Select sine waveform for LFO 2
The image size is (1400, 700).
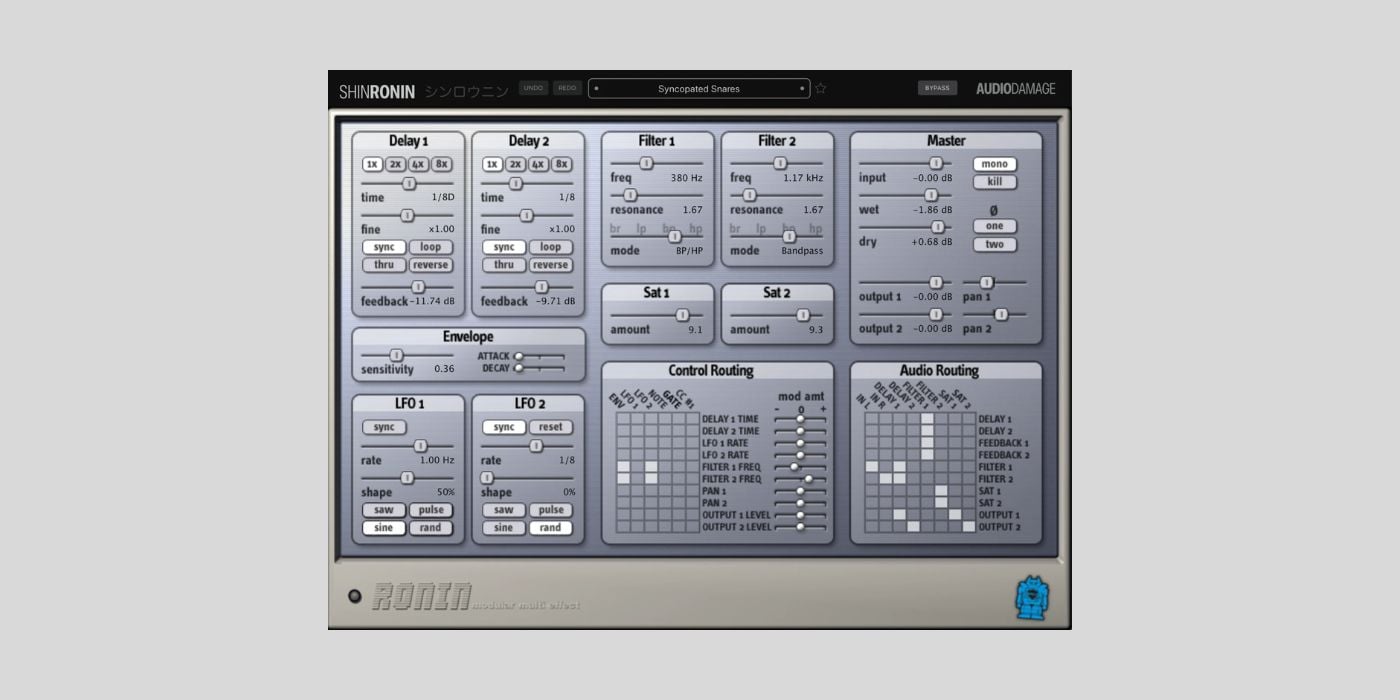coord(504,528)
